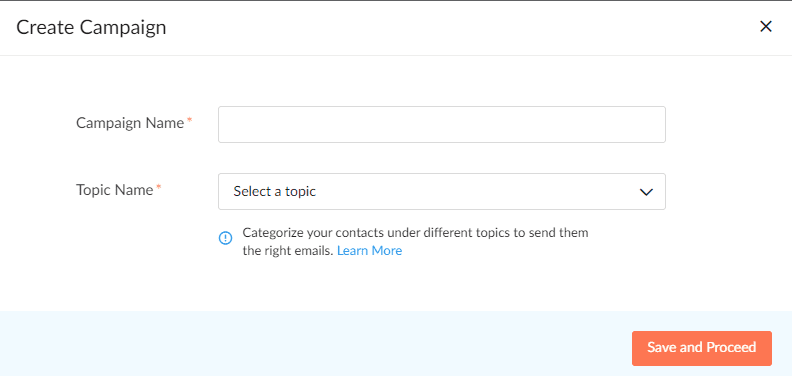Image resolution: width=792 pixels, height=376 pixels.
Task: Click the Save and Proceed button
Action: coord(702,348)
